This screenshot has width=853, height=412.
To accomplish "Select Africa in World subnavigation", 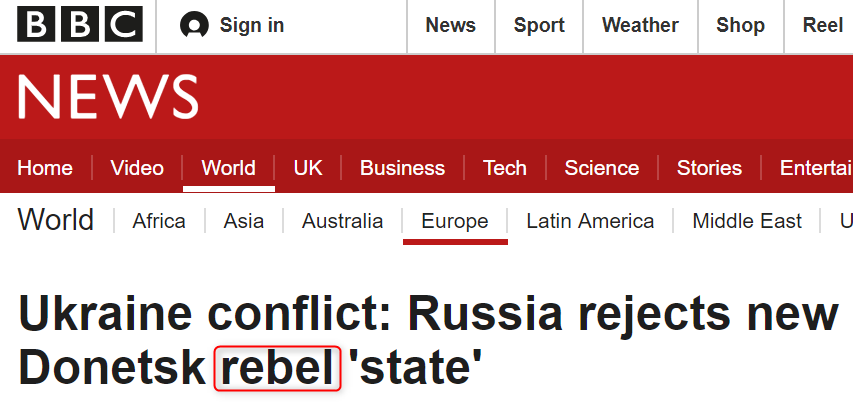I will 159,221.
